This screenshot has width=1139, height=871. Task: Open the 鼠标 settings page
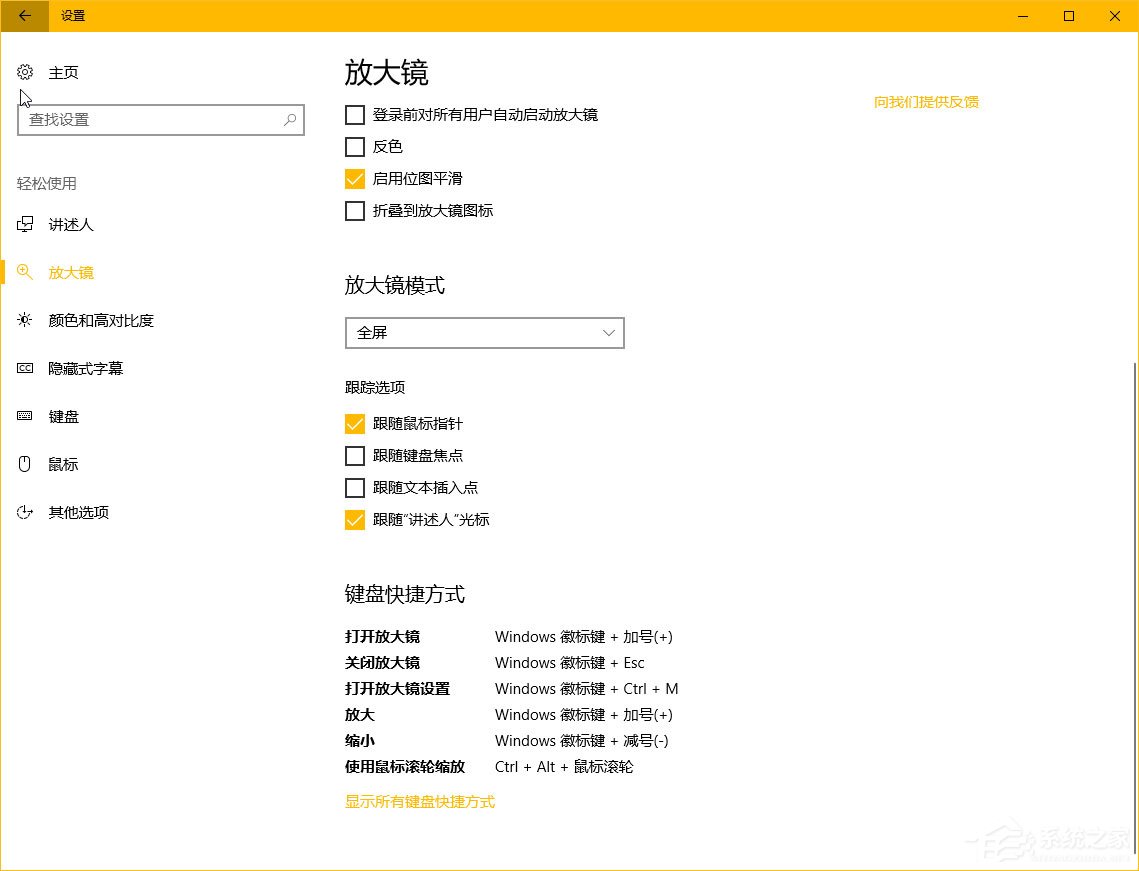click(63, 463)
